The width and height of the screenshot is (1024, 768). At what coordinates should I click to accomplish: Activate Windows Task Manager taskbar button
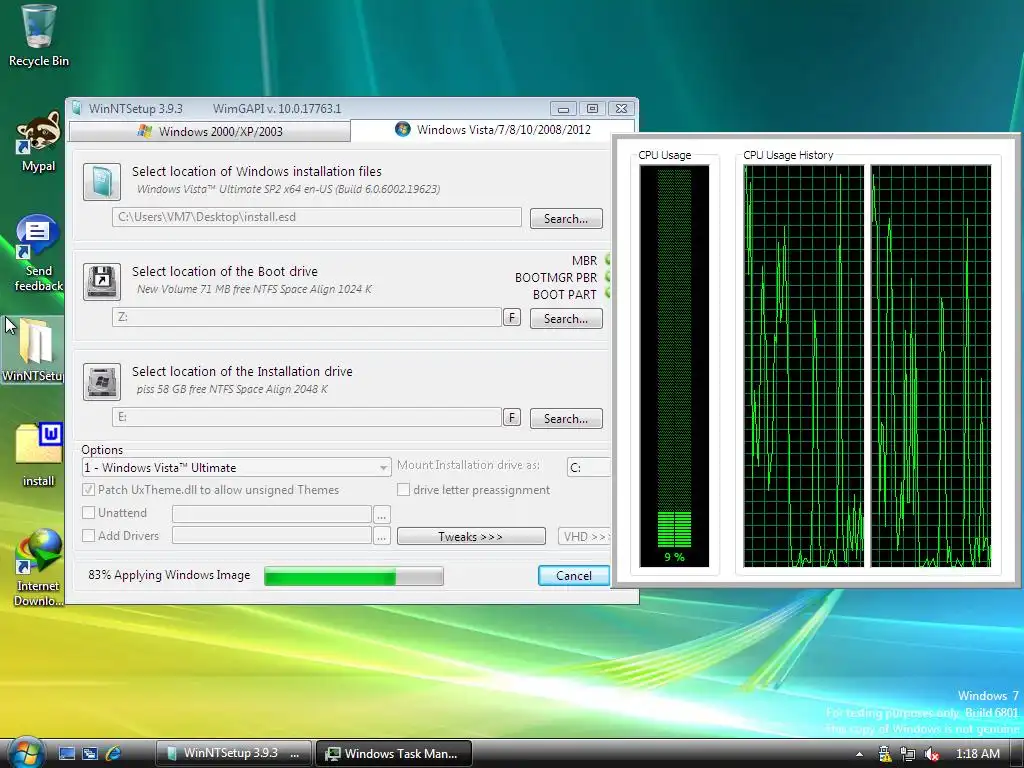pos(394,753)
